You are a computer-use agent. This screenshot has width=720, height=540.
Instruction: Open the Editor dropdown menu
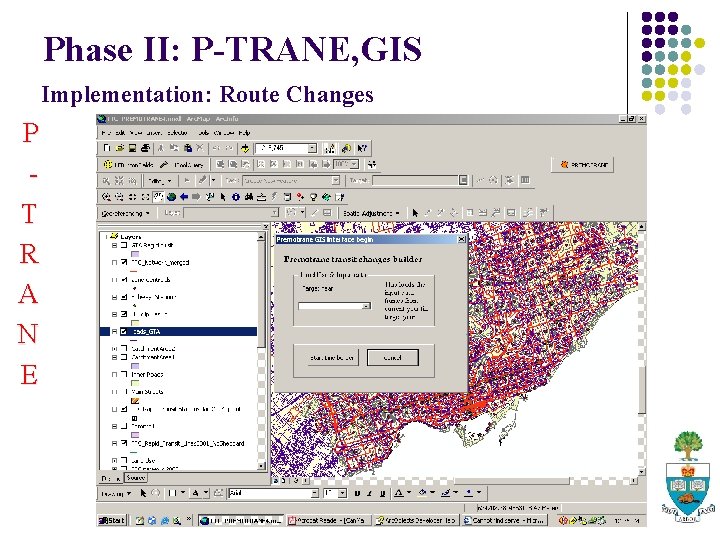tap(159, 180)
